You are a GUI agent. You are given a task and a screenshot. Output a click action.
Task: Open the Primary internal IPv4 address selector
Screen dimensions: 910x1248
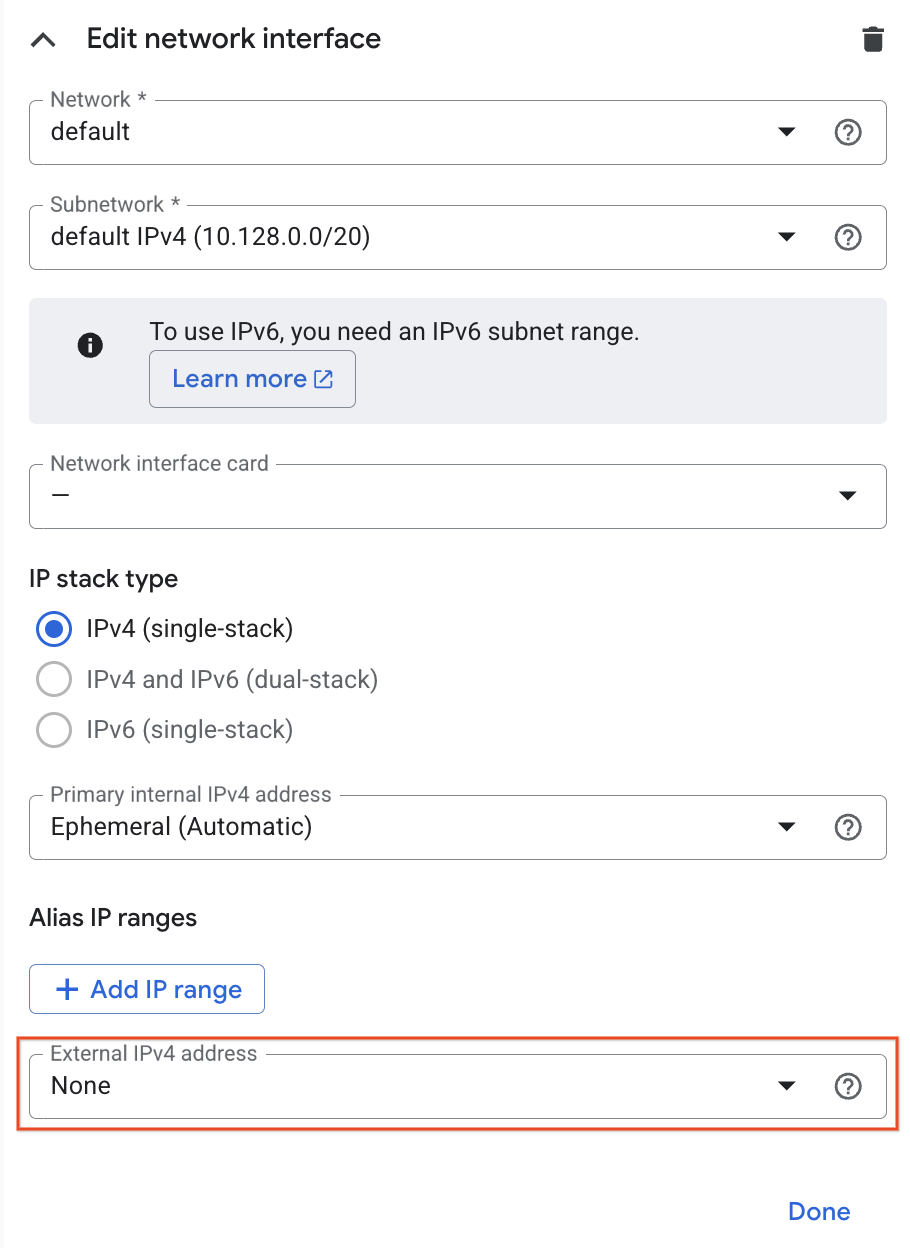point(787,827)
